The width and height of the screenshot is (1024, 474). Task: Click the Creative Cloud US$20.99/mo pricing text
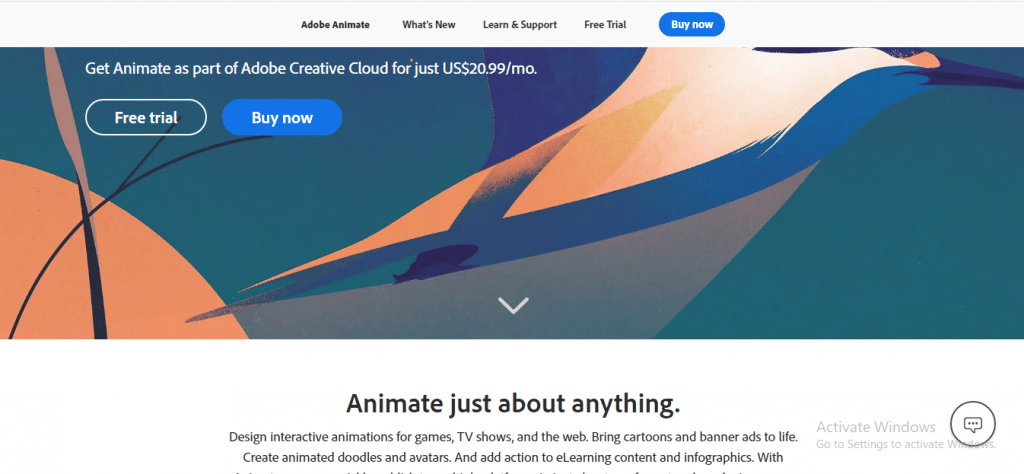click(x=311, y=68)
